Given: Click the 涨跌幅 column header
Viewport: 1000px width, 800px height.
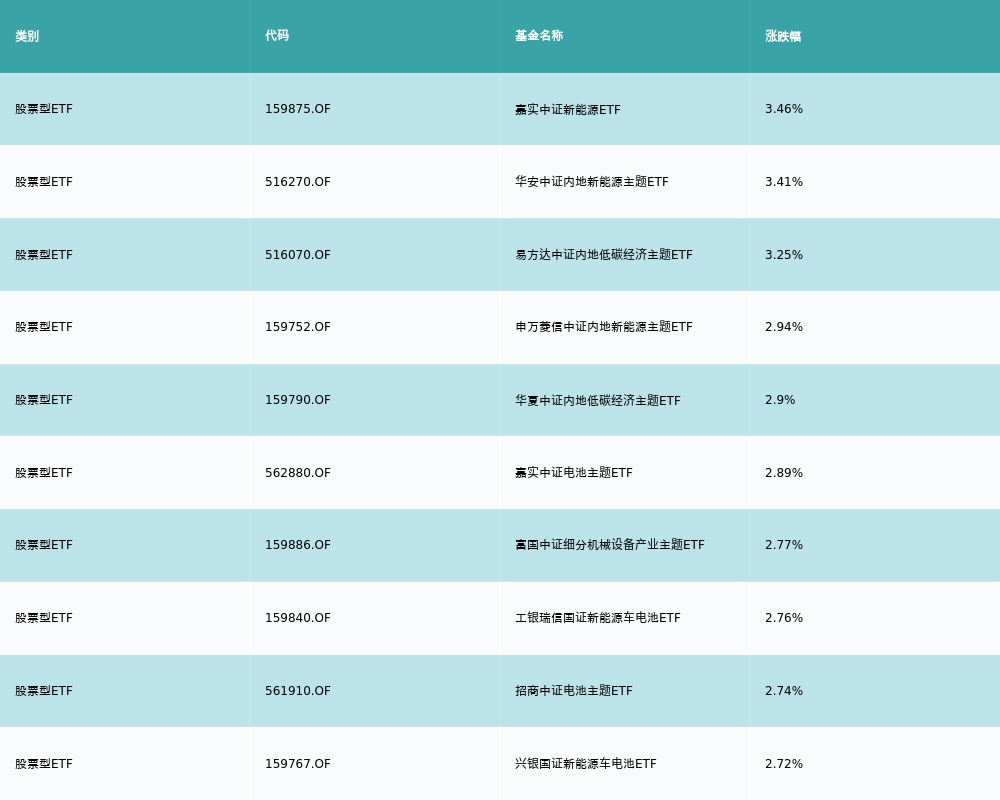Looking at the screenshot, I should [x=783, y=36].
